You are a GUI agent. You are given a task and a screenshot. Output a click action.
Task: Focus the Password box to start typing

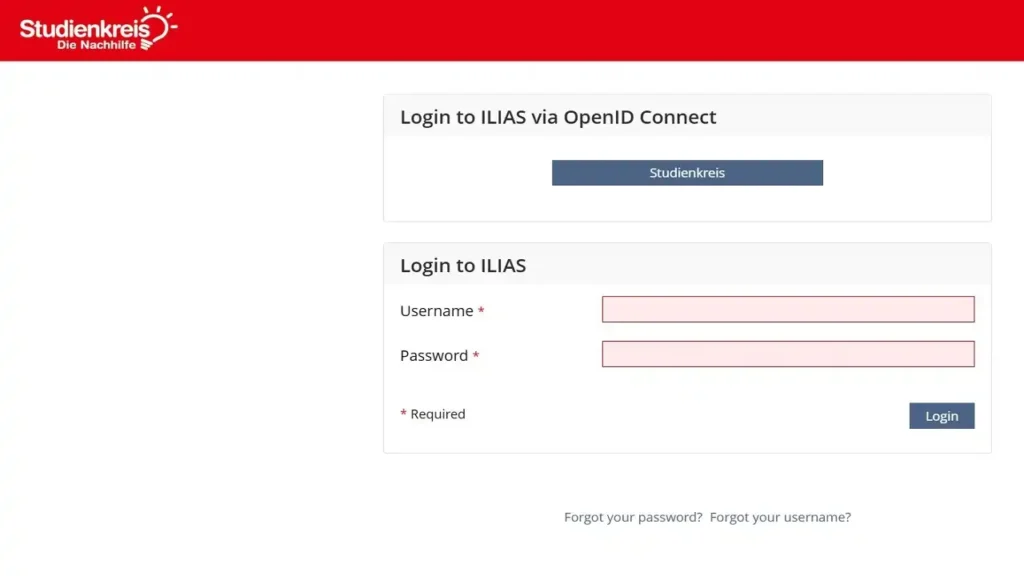[x=787, y=354]
